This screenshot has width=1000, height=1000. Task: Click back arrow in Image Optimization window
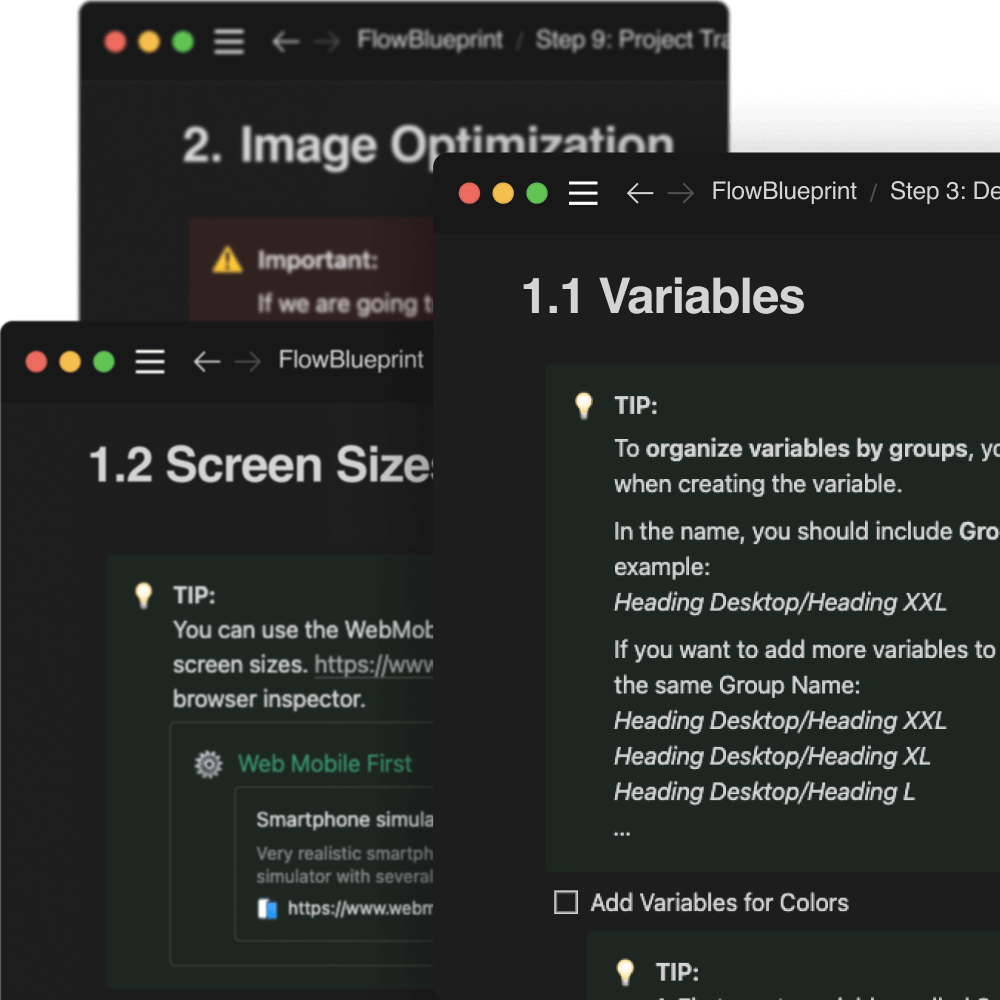click(x=286, y=41)
